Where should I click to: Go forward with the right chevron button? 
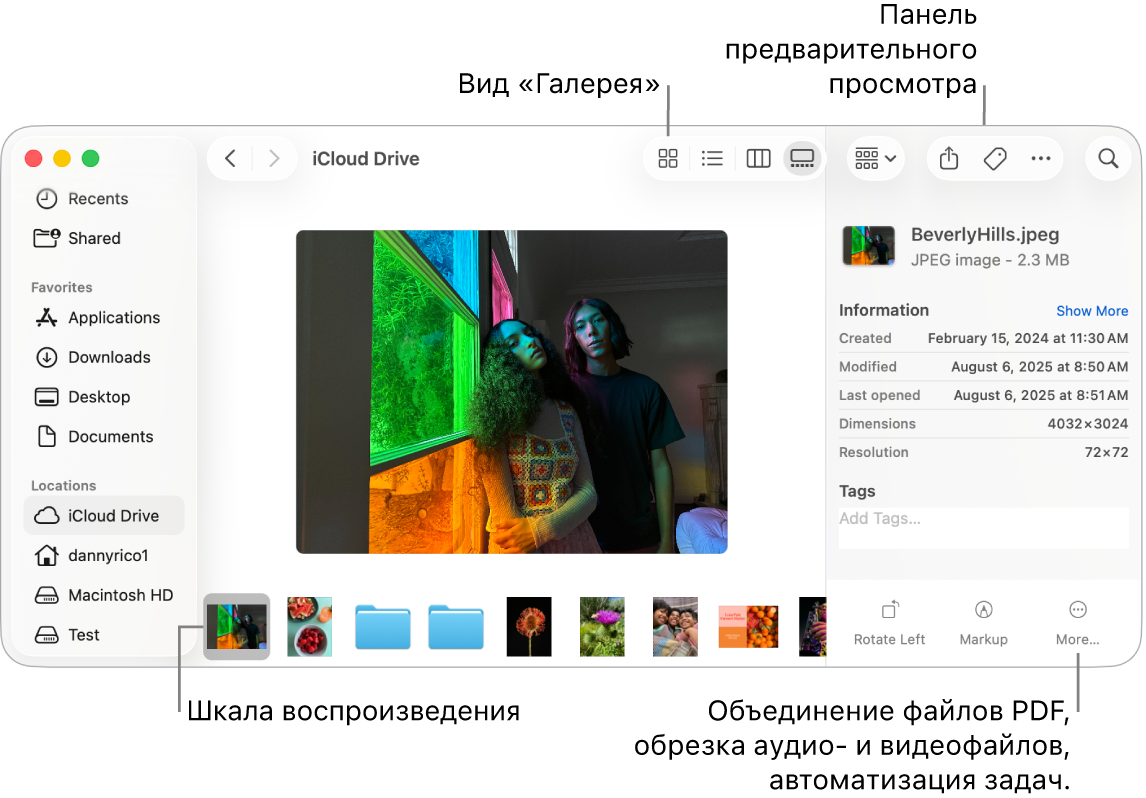click(274, 159)
